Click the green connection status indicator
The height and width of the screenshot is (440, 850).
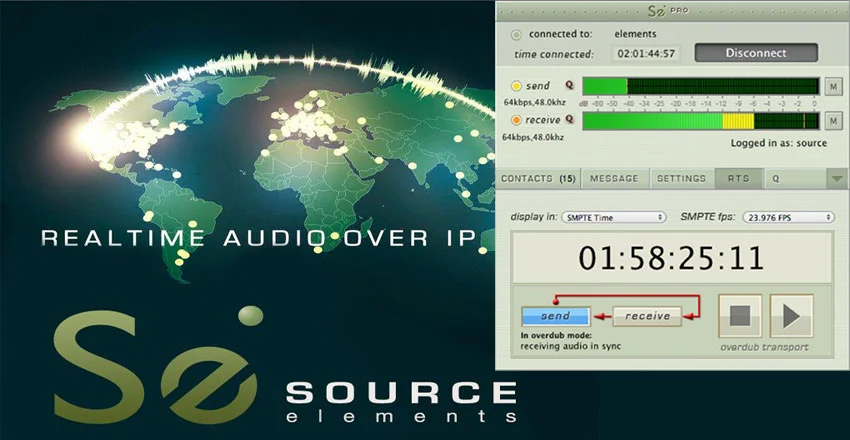pos(517,35)
